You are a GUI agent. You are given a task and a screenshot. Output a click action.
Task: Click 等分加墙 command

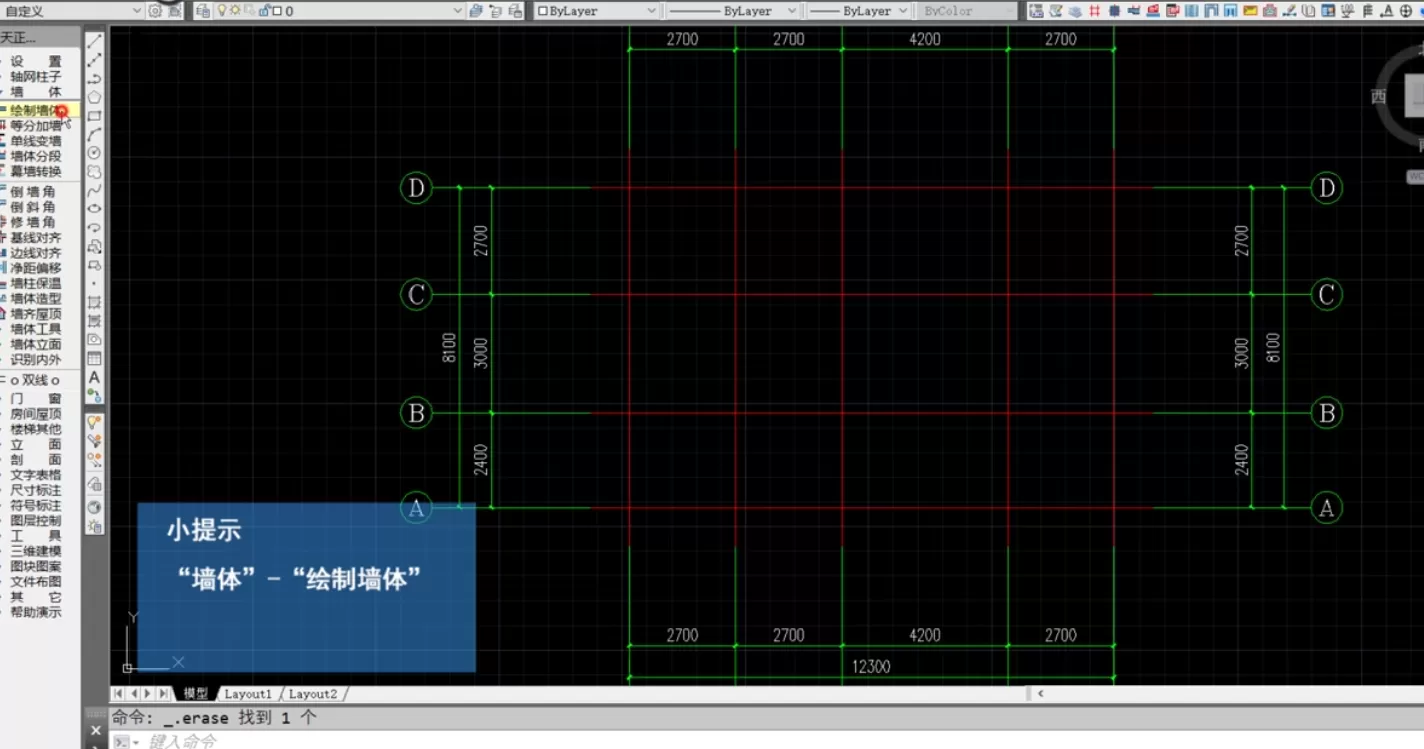pyautogui.click(x=36, y=125)
